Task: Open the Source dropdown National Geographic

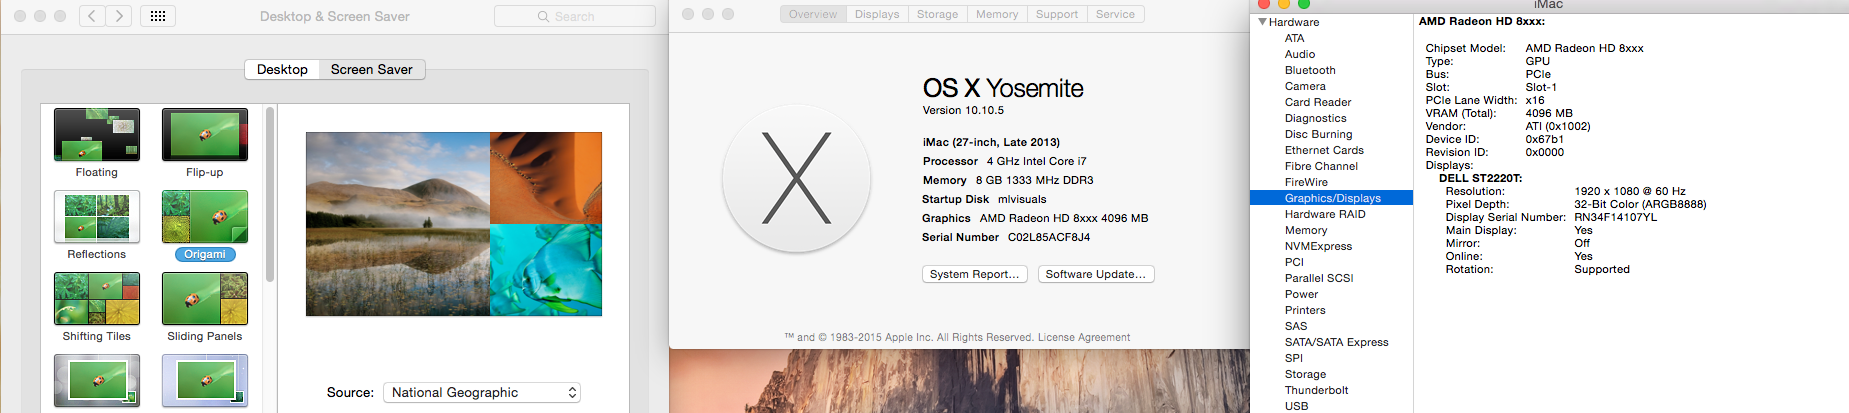Action: point(482,393)
